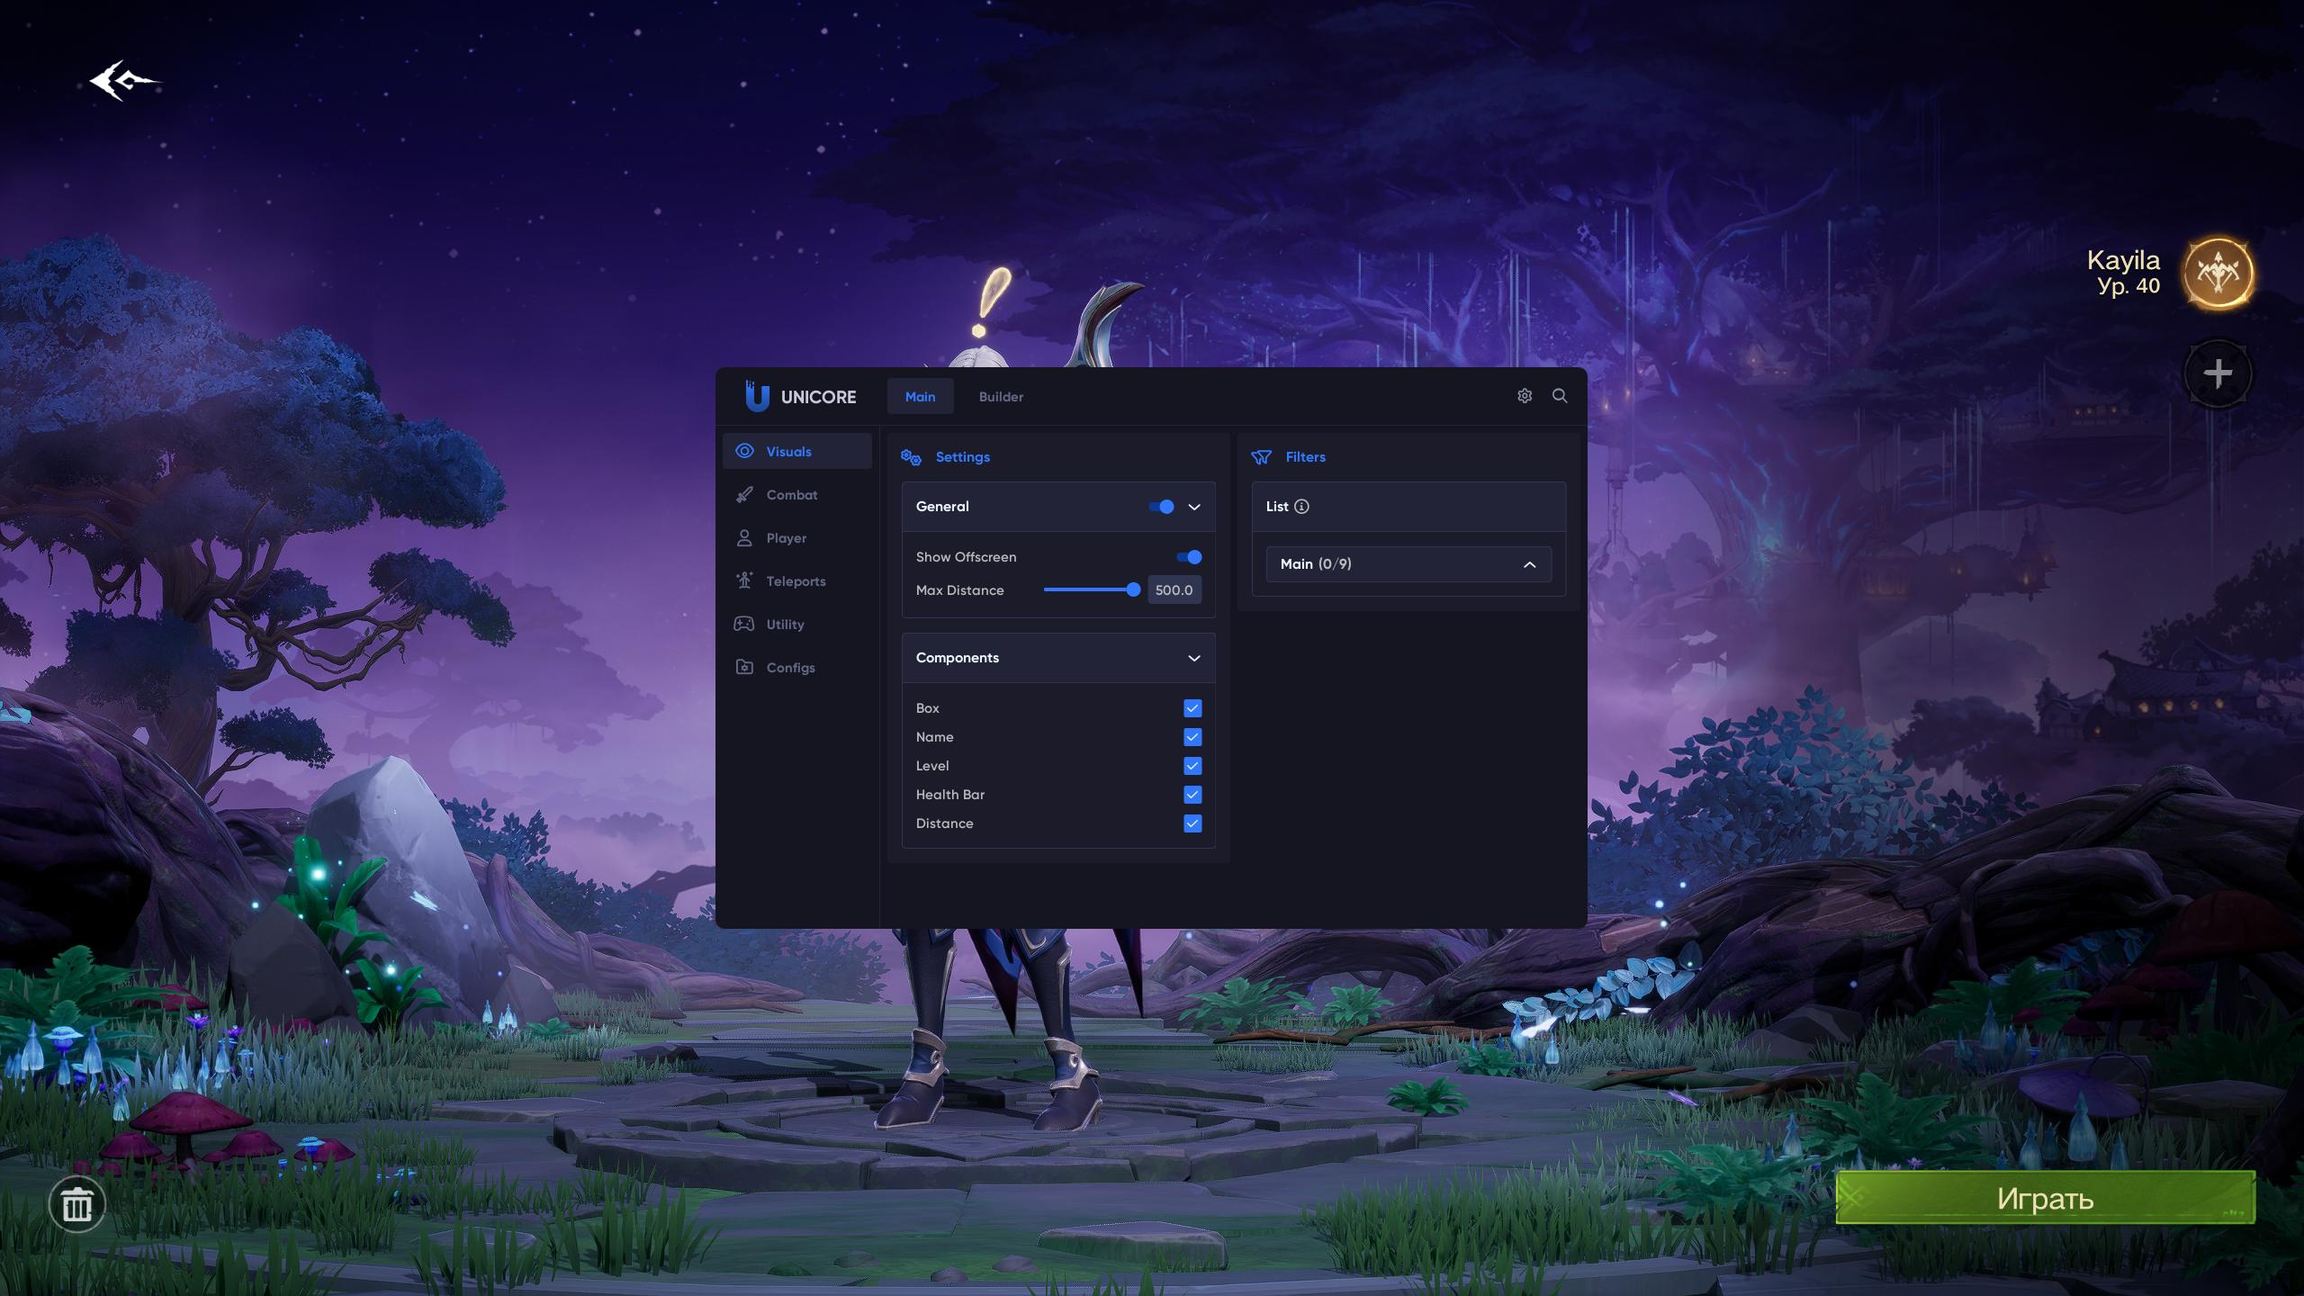Turn off Show Offscreen toggle

(x=1188, y=557)
